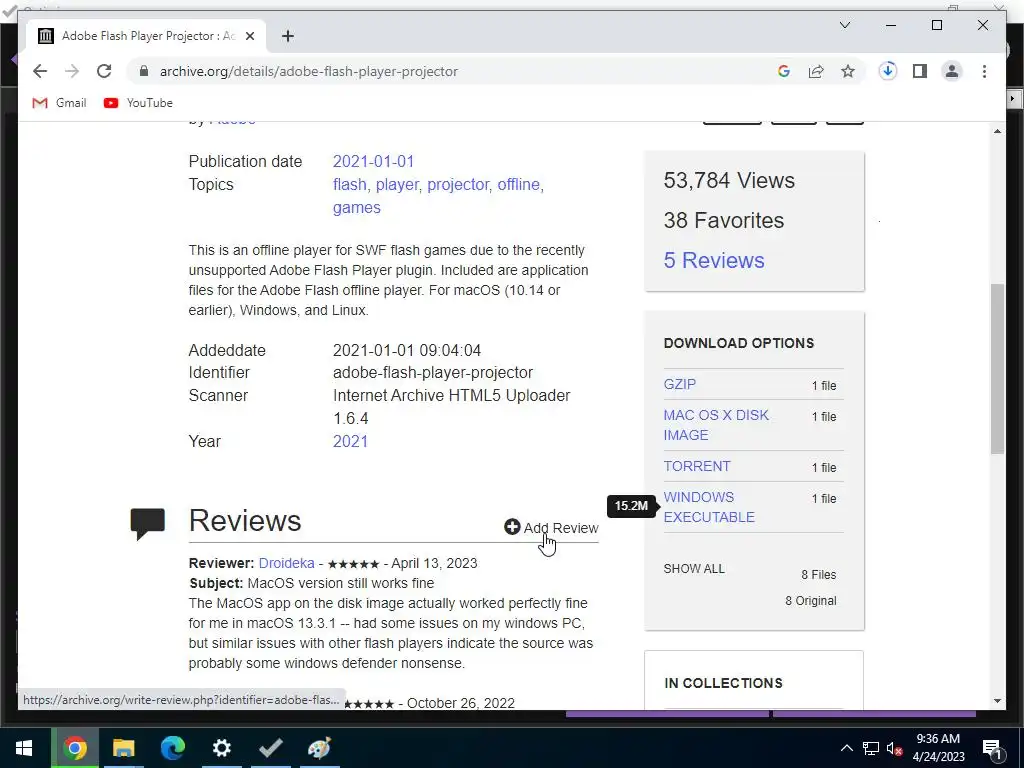
Task: Download the GZIP file
Action: click(680, 384)
